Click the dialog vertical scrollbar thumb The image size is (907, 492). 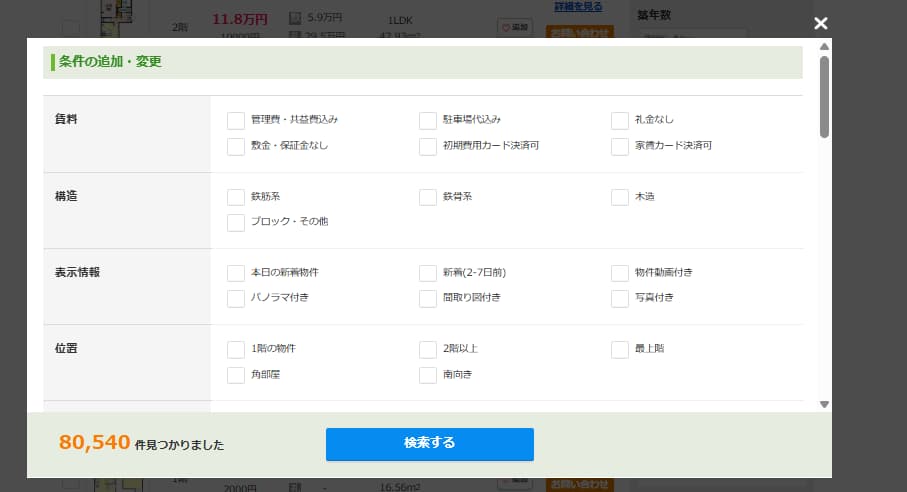point(824,97)
